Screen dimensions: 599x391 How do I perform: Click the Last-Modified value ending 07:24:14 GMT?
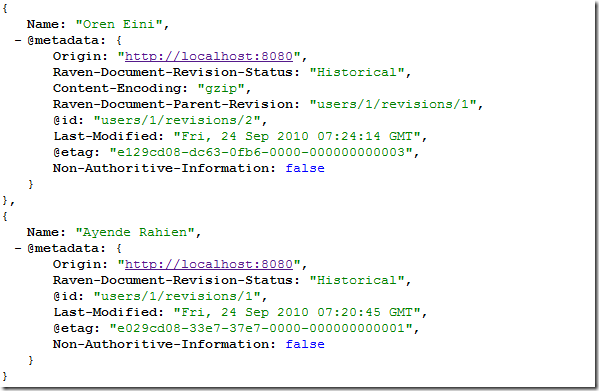(x=297, y=136)
